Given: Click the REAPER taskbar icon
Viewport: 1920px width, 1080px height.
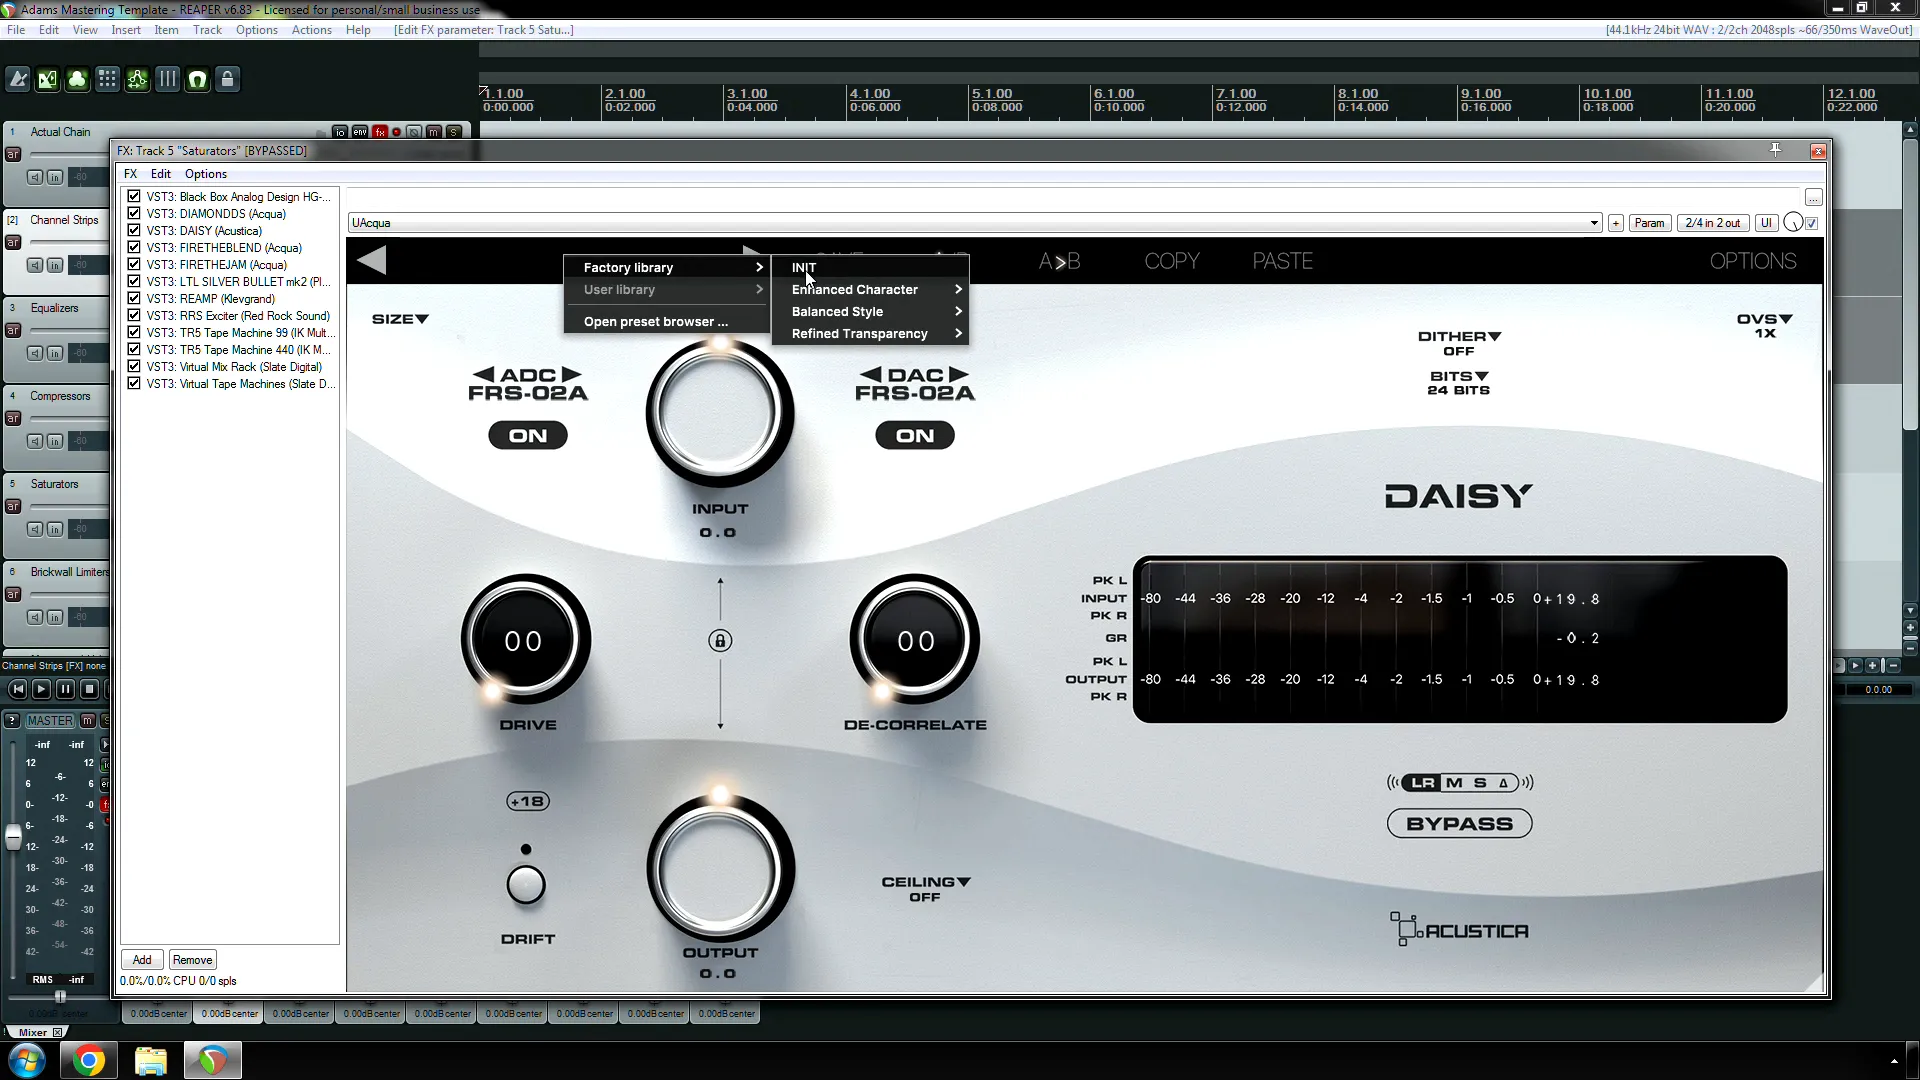Looking at the screenshot, I should tap(213, 1060).
